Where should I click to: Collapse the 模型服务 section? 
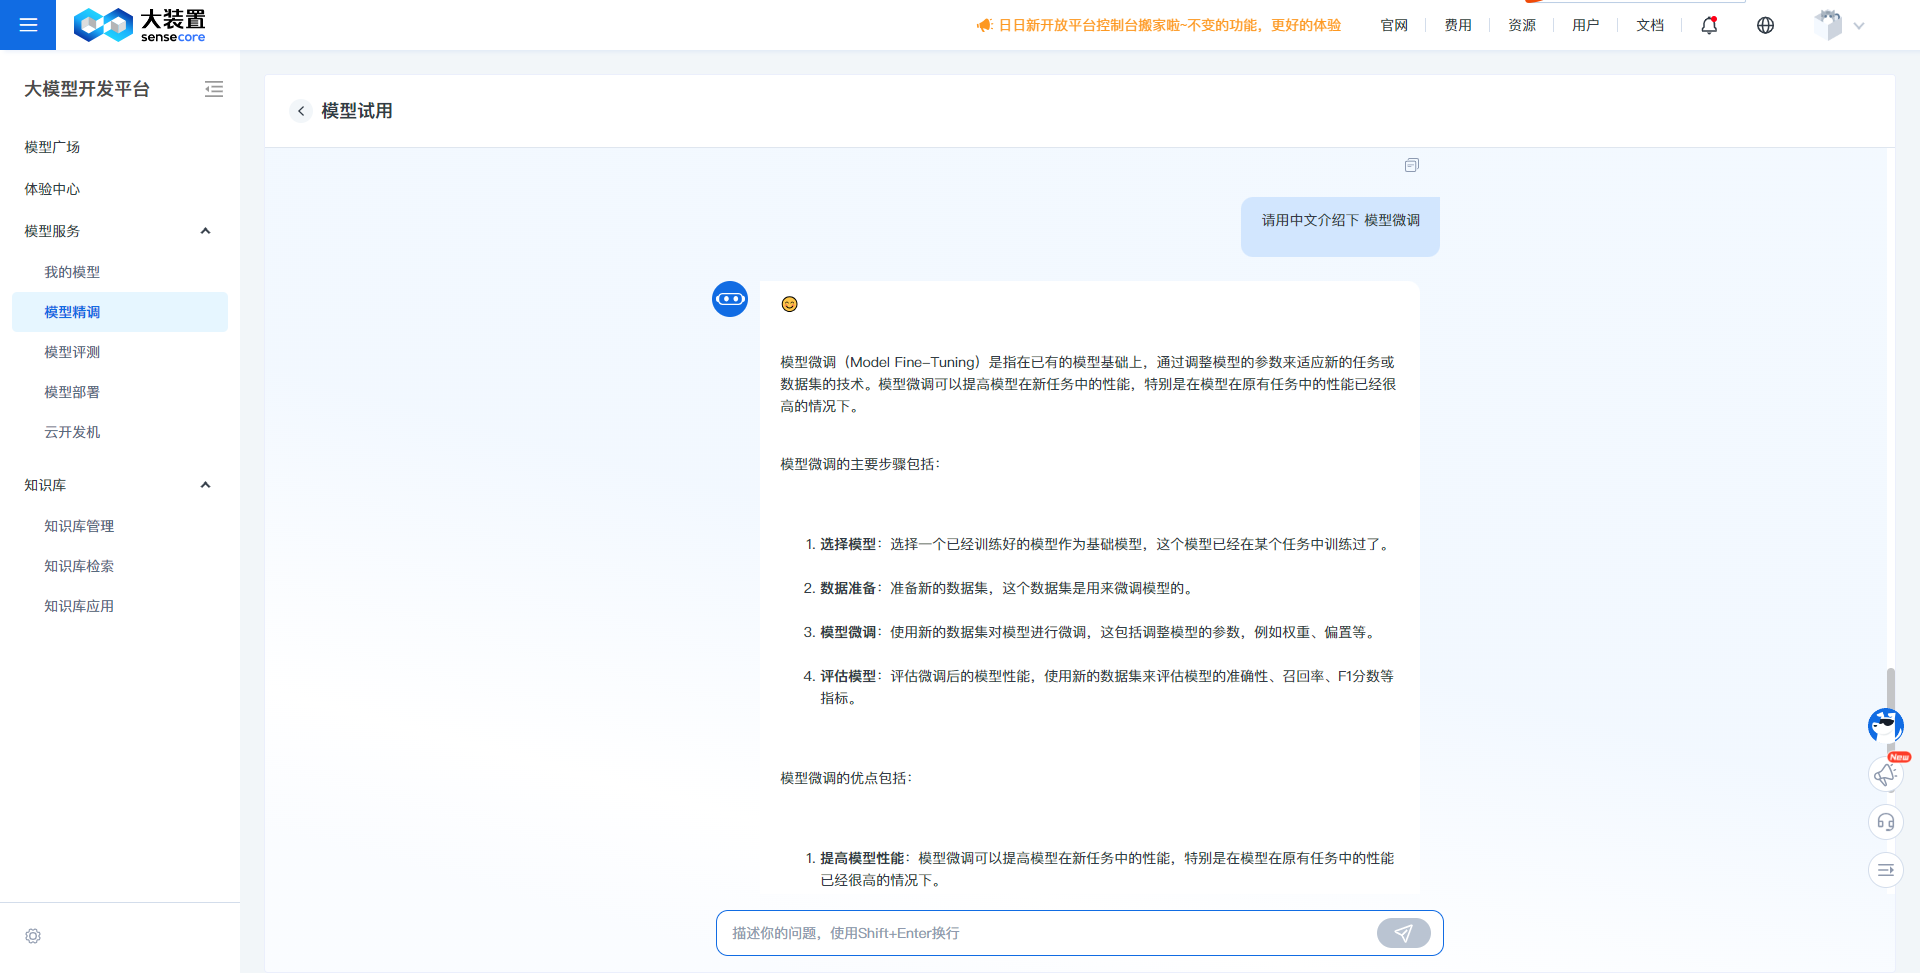click(x=205, y=230)
